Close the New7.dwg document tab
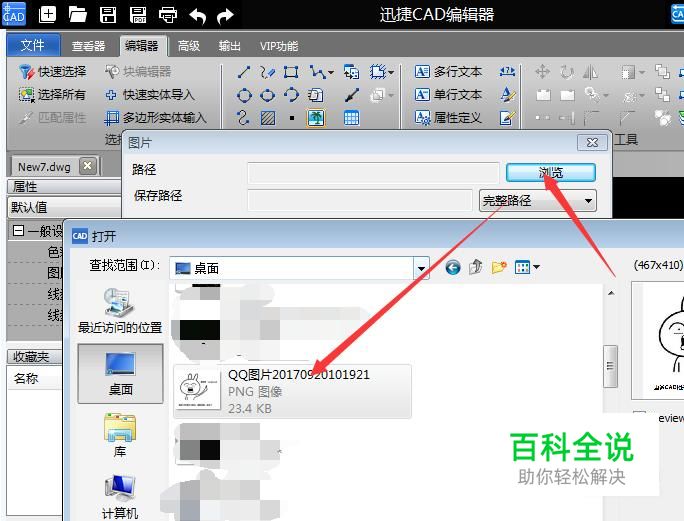This screenshot has height=521, width=684. [x=88, y=166]
